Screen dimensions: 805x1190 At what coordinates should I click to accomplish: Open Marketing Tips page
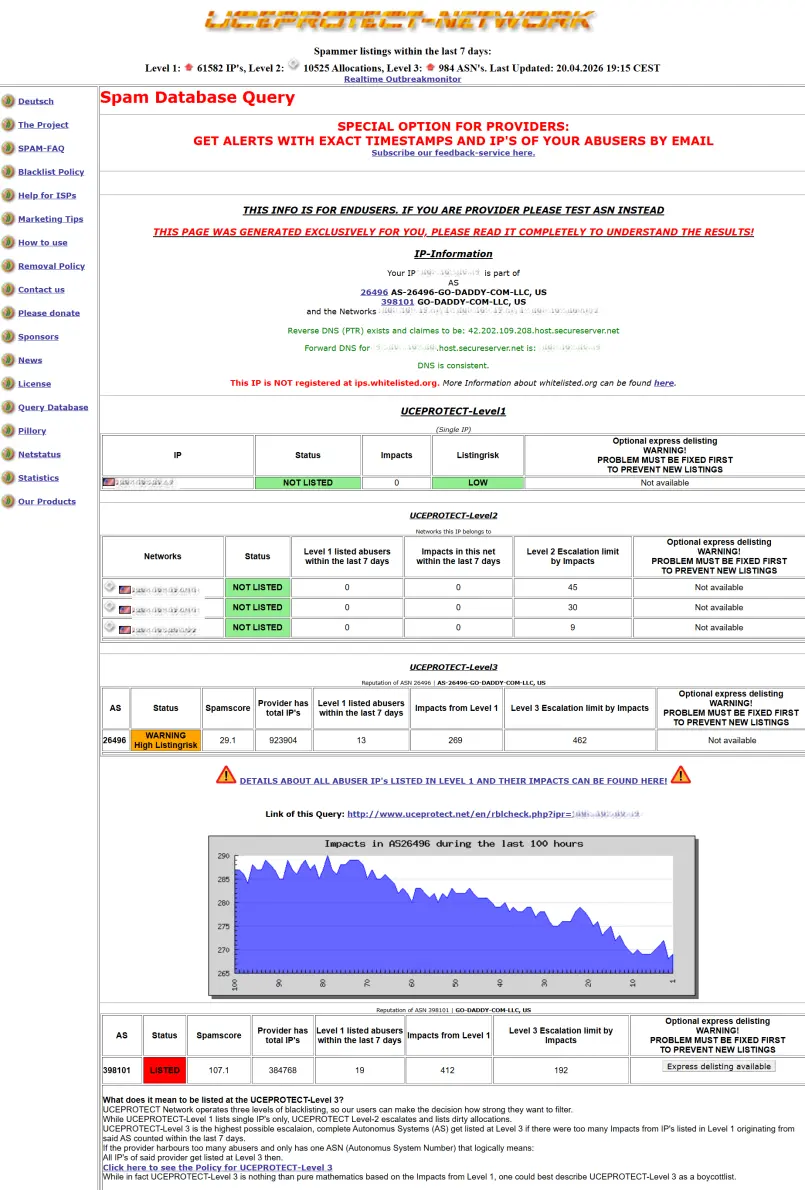pos(51,219)
